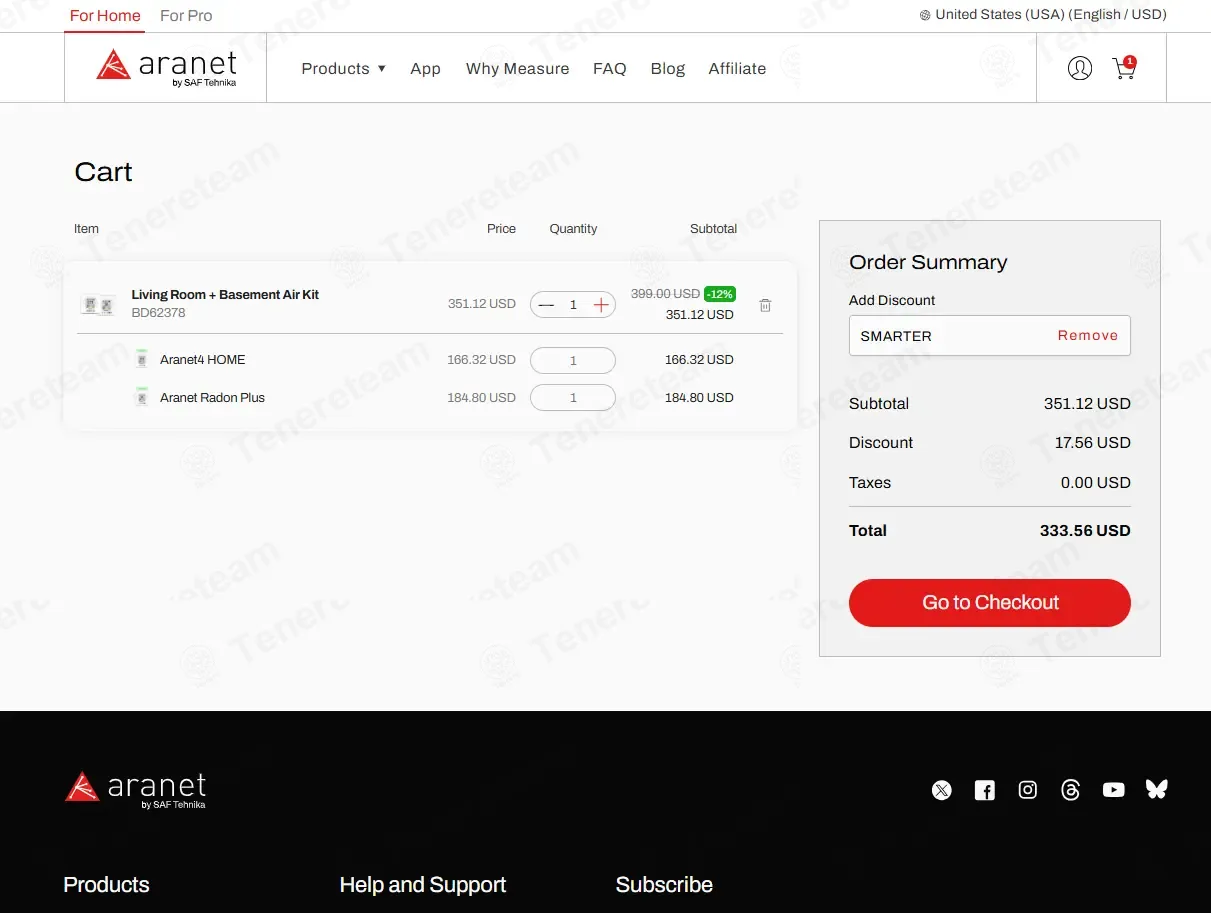Screen dimensions: 1211x913
Task: Open the shopping cart icon
Action: 1124,68
